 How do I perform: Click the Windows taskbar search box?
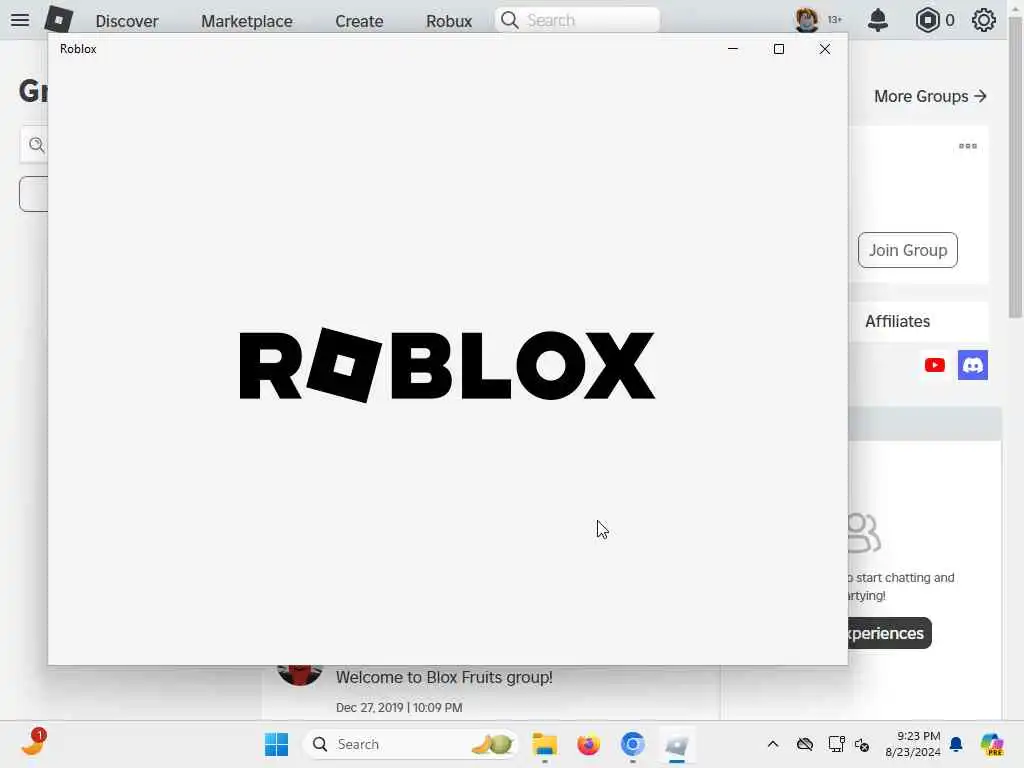(410, 744)
